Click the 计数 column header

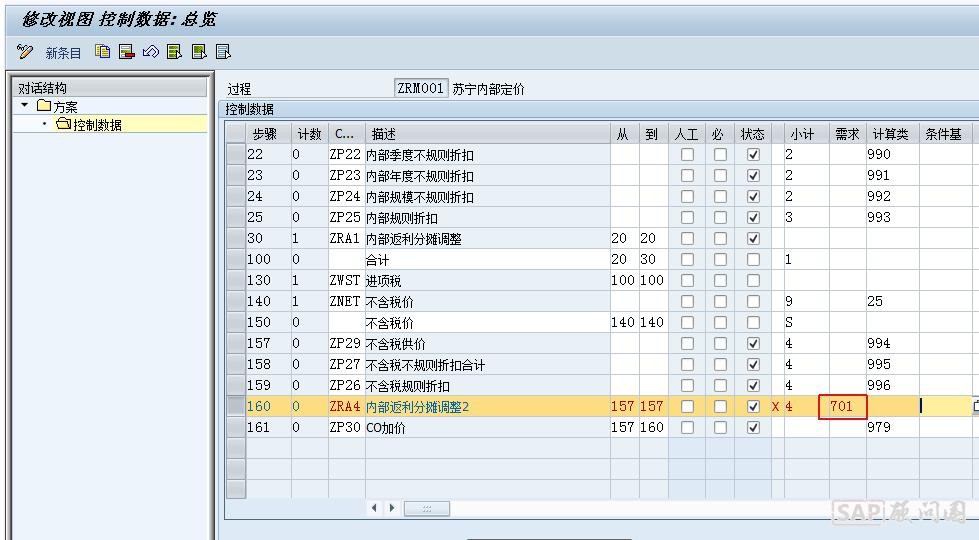coord(310,134)
